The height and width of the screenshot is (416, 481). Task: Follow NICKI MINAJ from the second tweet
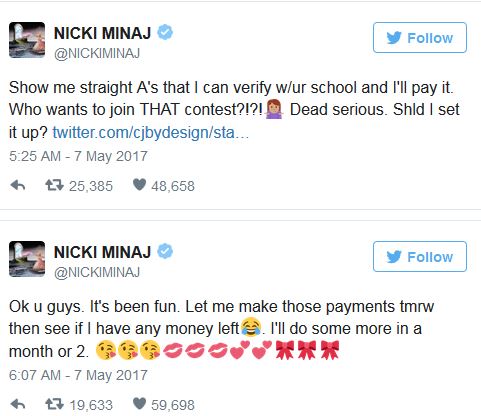(420, 257)
